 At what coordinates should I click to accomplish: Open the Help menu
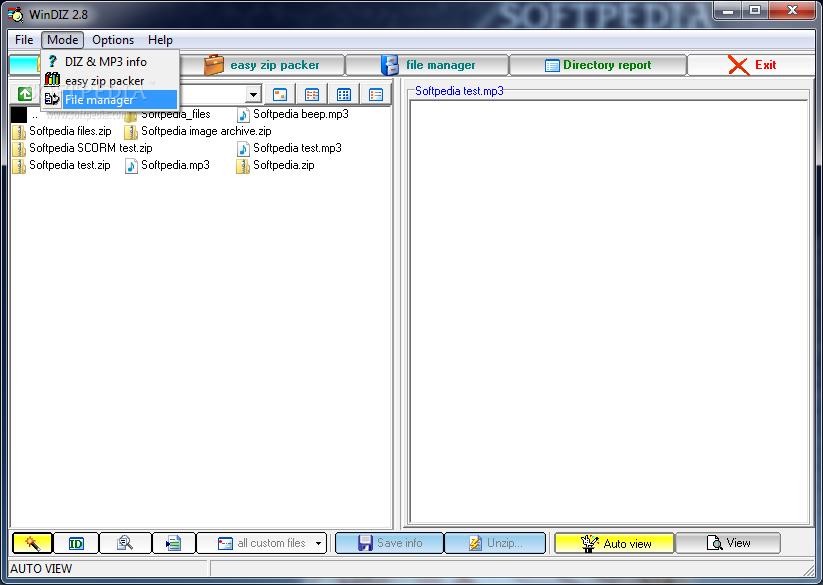pyautogui.click(x=160, y=40)
